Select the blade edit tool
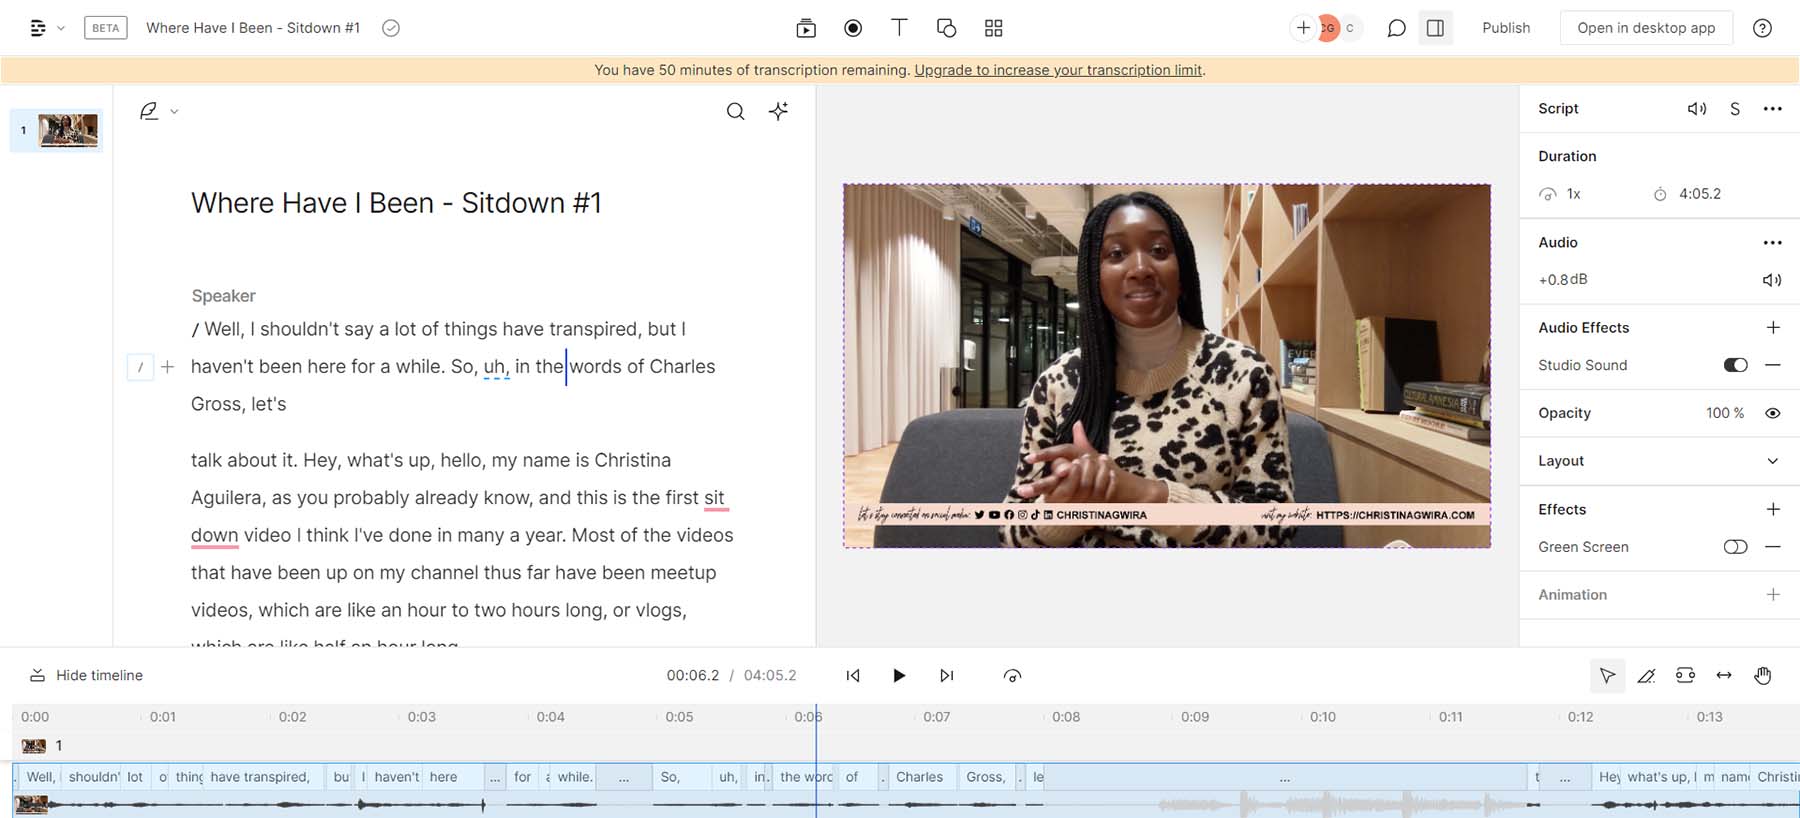The image size is (1800, 818). click(x=1646, y=676)
